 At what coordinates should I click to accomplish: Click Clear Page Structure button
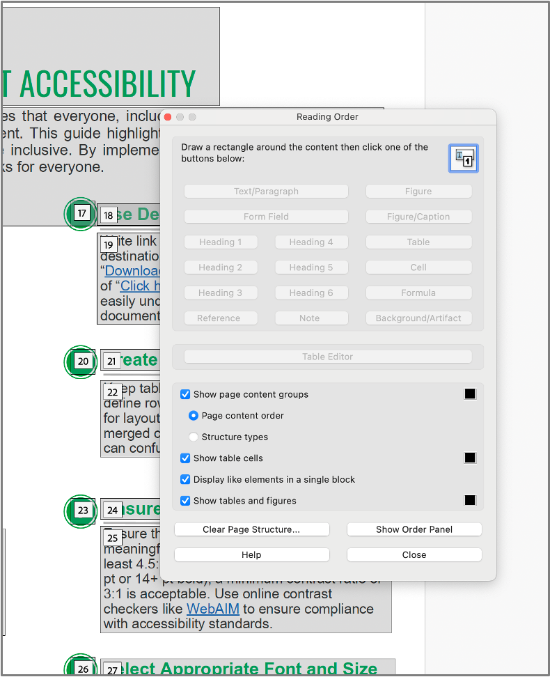coord(252,530)
